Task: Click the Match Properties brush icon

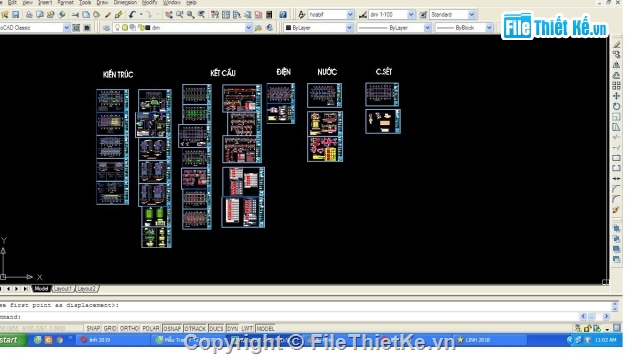Action: tap(118, 15)
